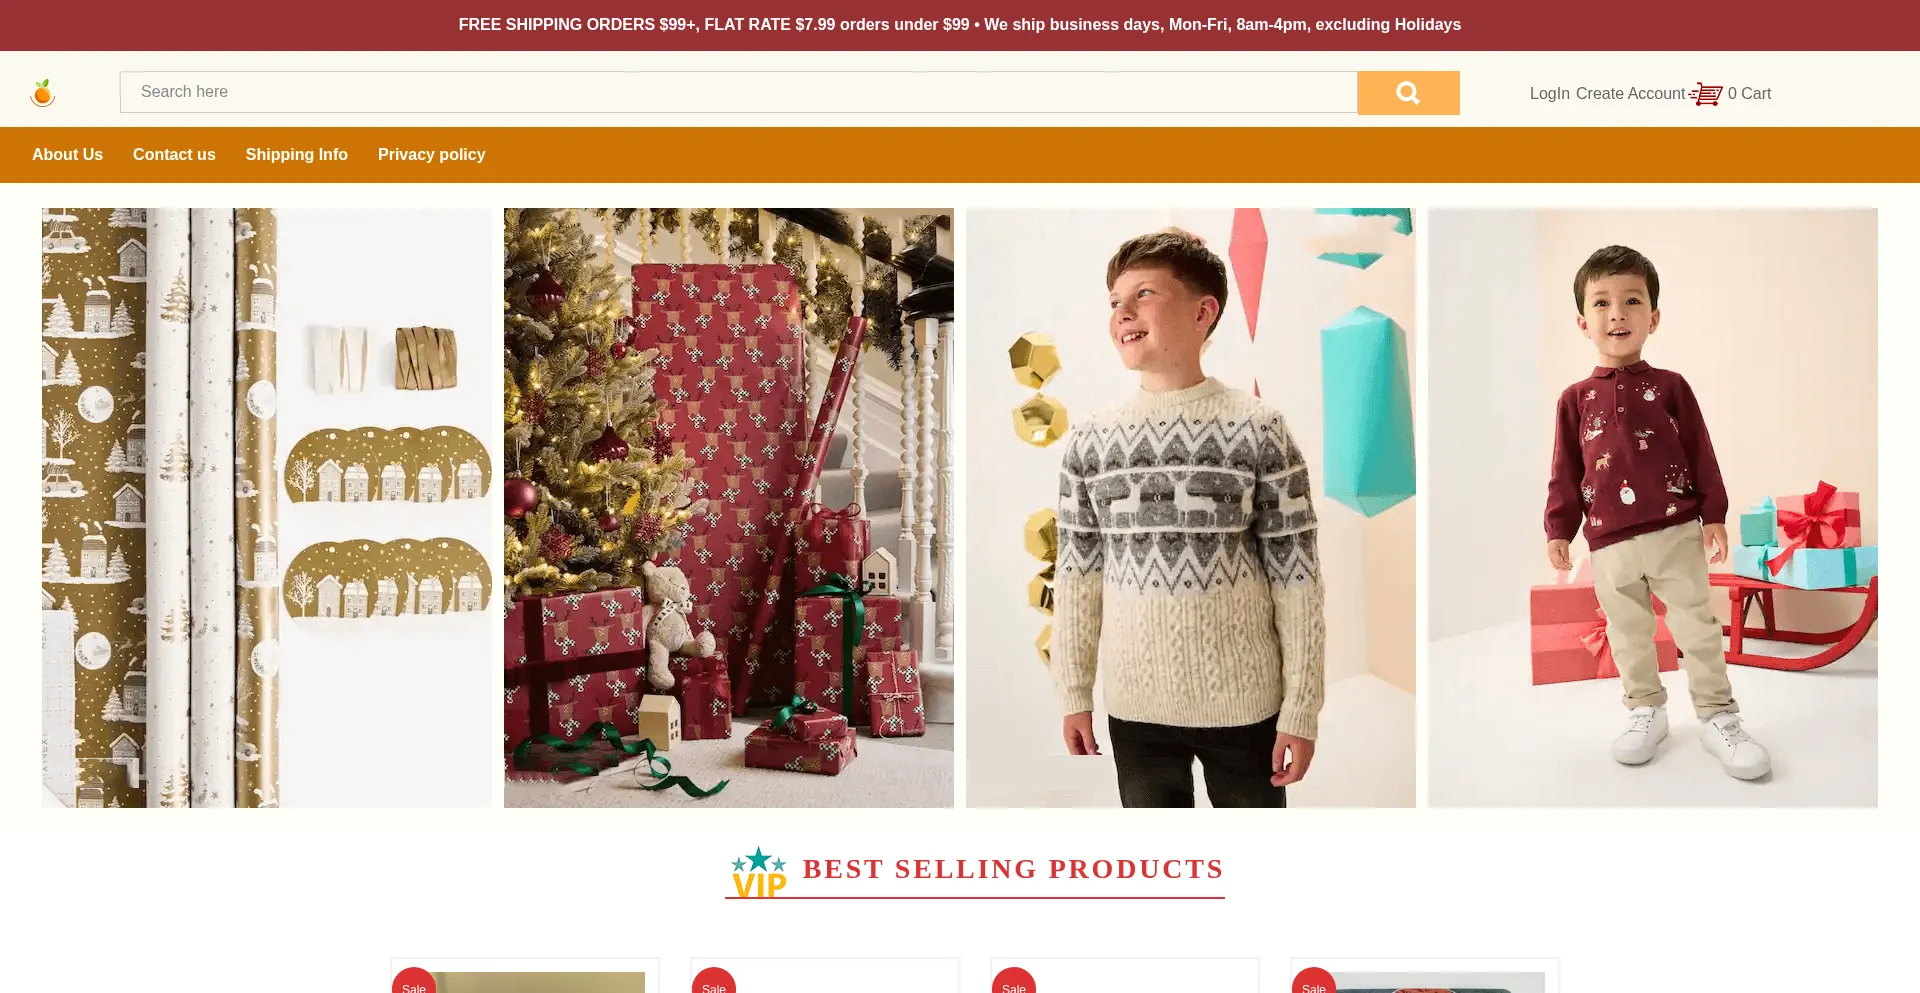Open the Privacy policy page

point(431,154)
